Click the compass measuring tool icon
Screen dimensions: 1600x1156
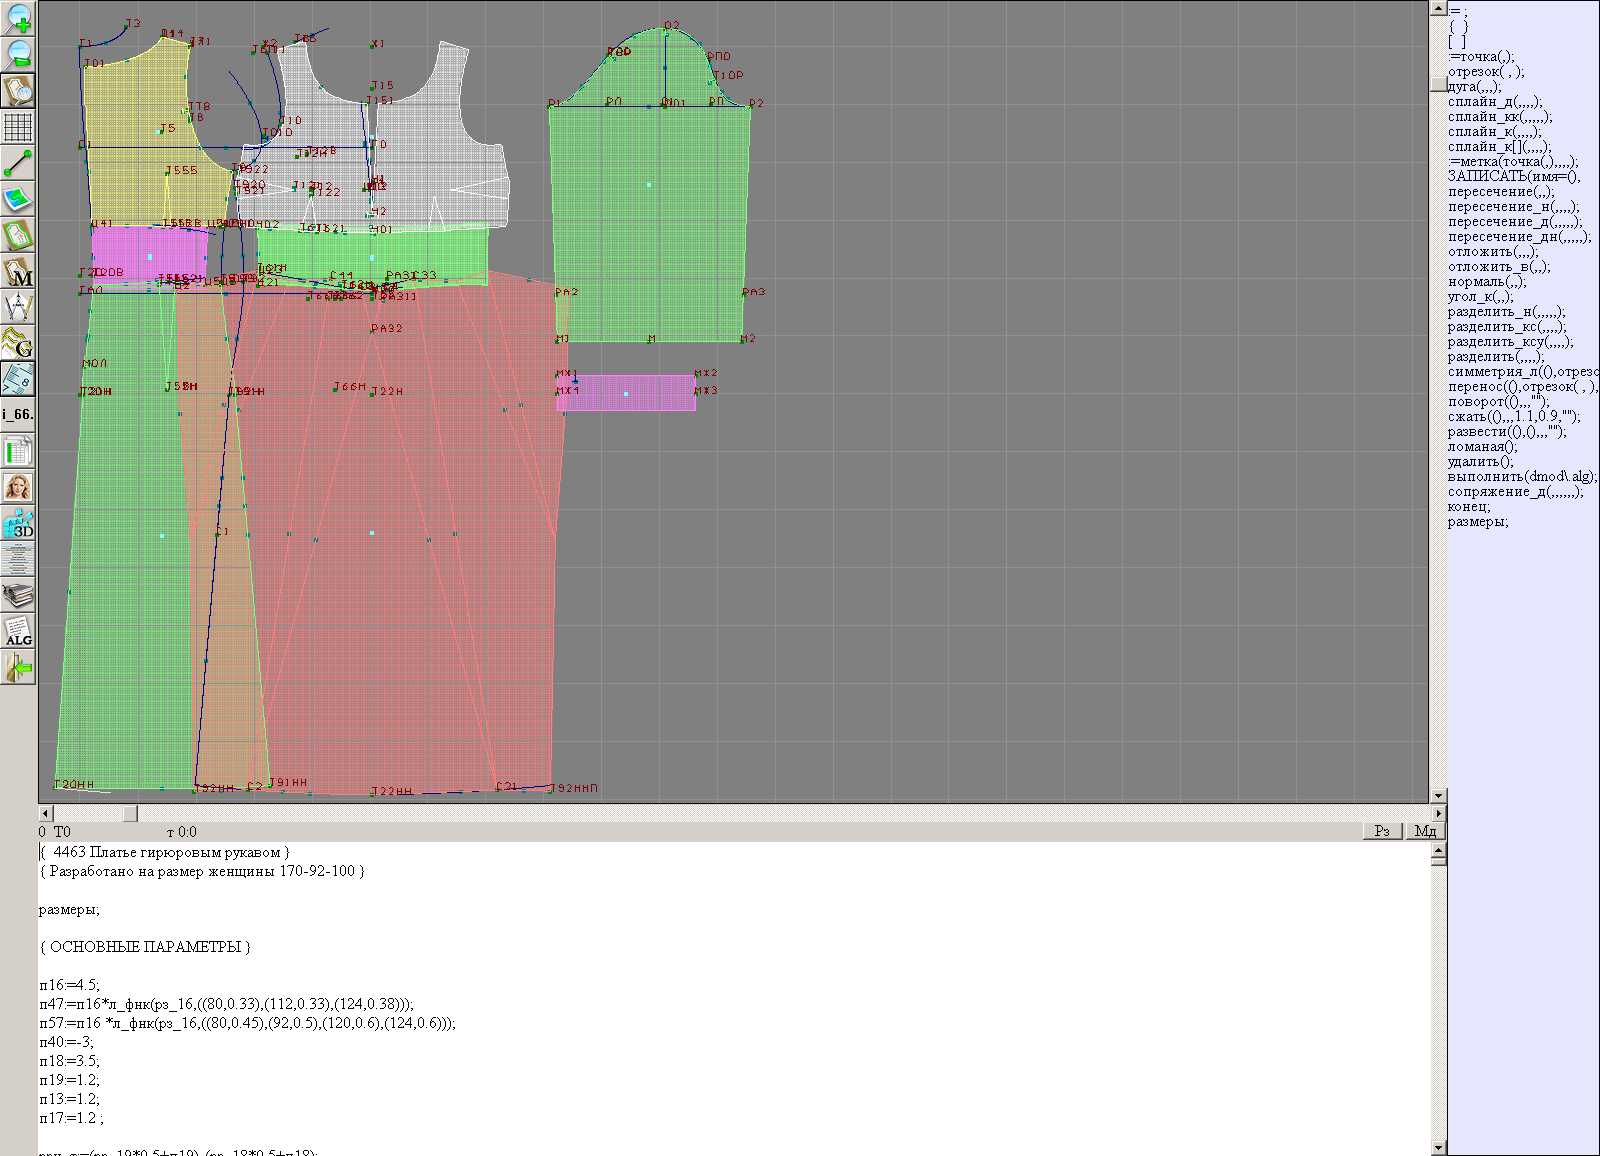tap(18, 307)
